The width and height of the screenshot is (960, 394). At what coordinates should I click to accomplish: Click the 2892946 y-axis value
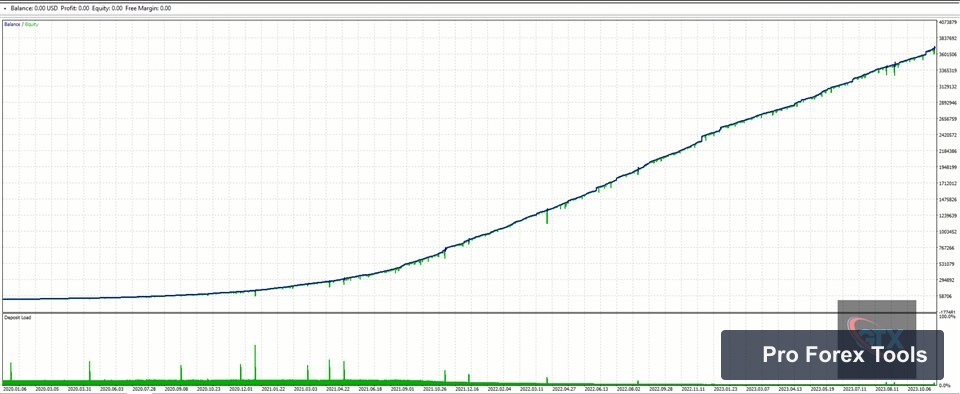(947, 103)
